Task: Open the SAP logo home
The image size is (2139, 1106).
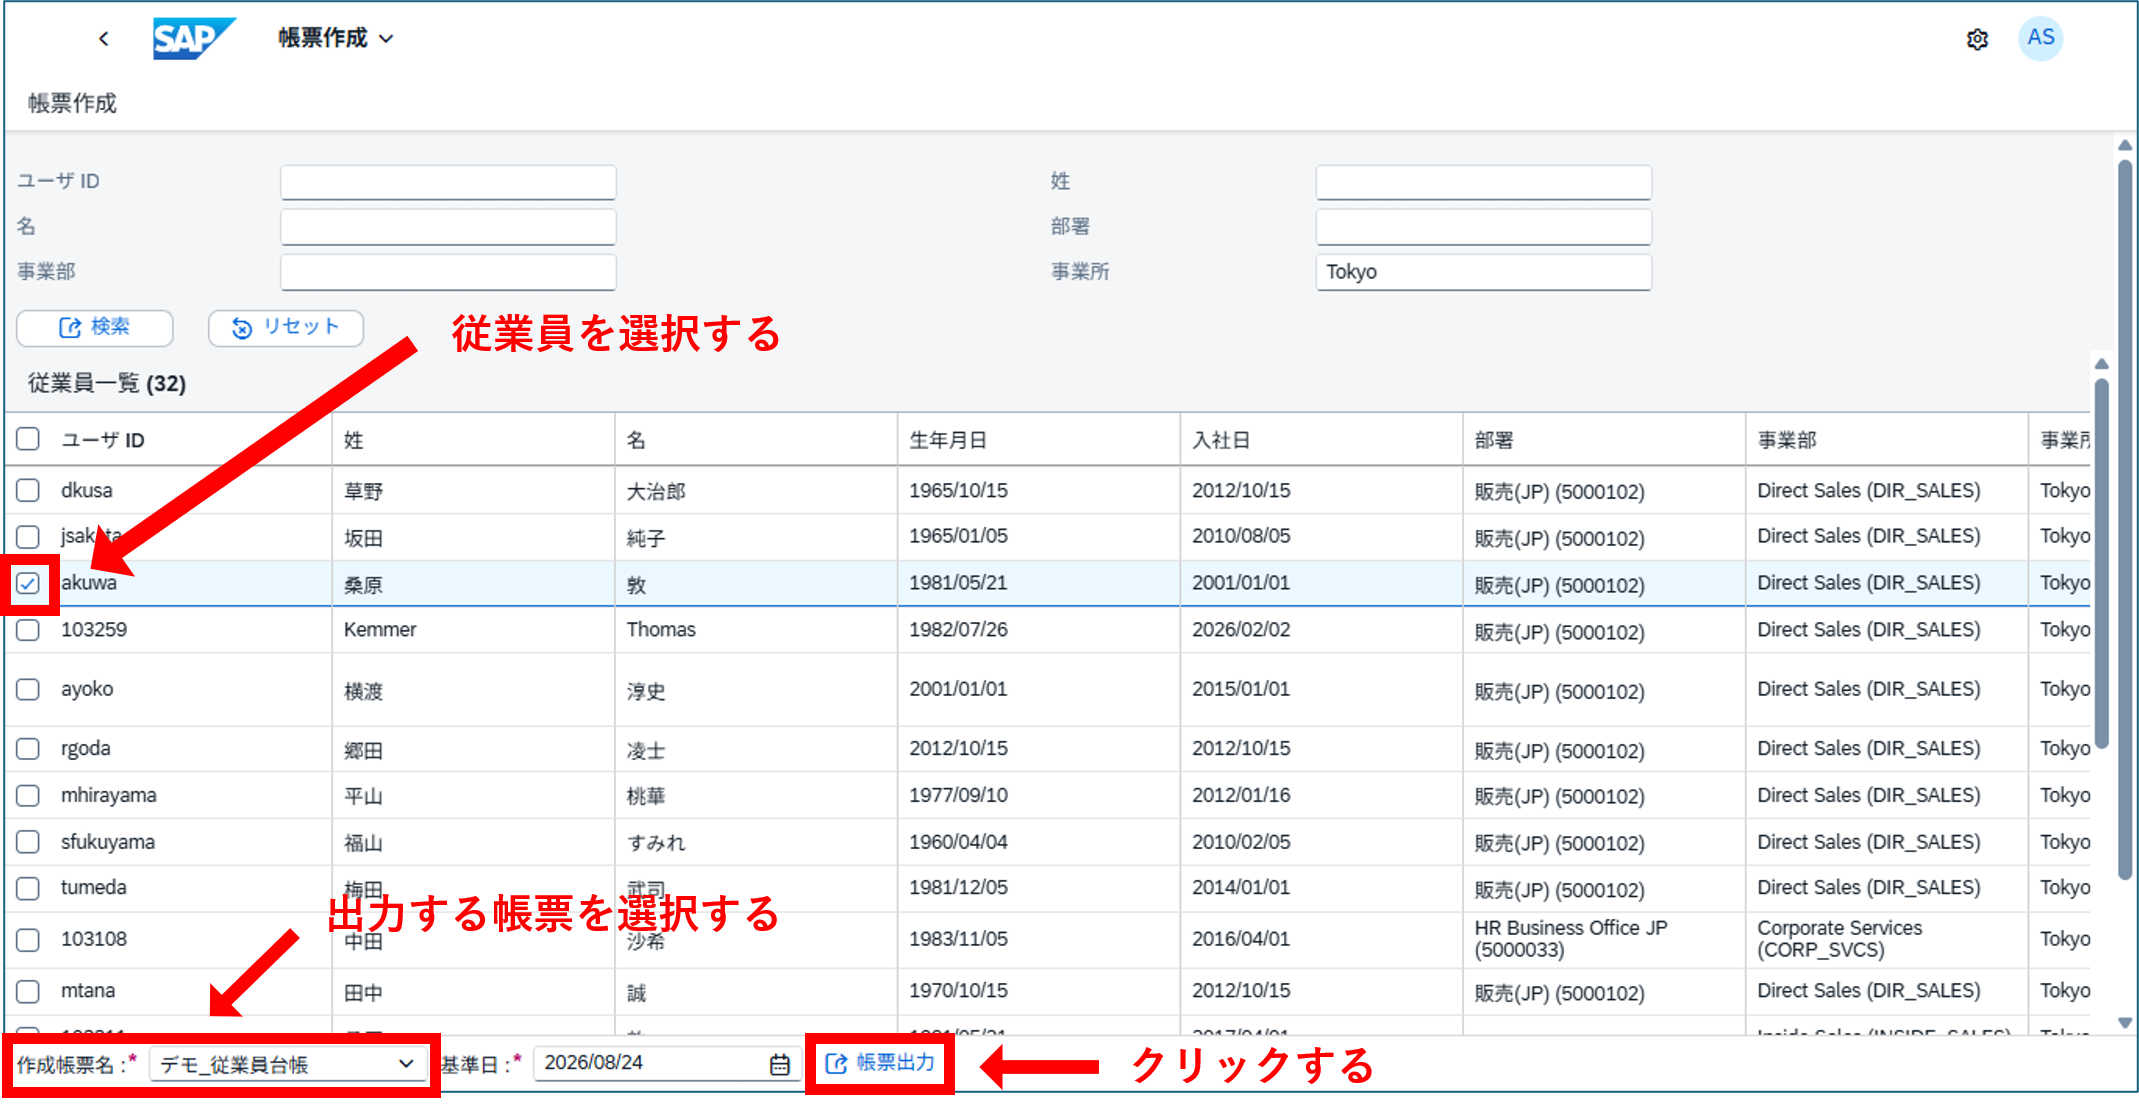Action: 194,39
